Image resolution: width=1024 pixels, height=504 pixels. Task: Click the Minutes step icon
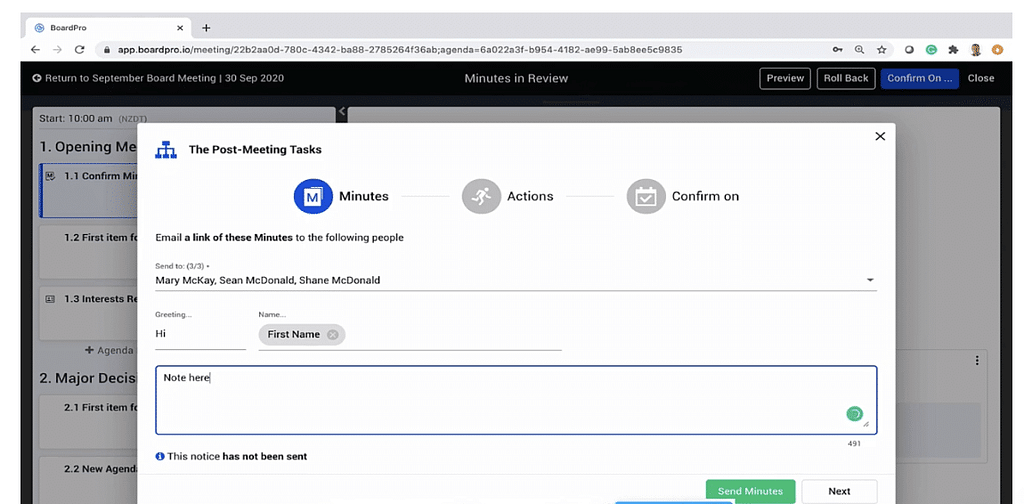tap(313, 197)
